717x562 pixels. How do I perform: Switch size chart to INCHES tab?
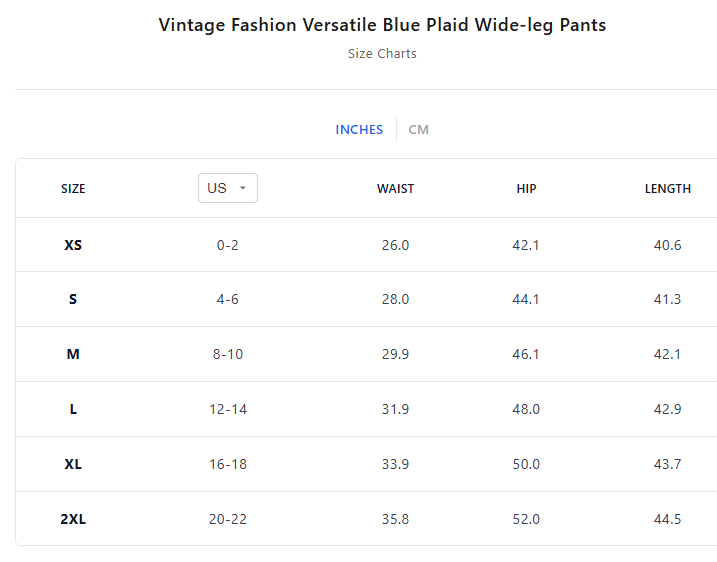pos(359,130)
